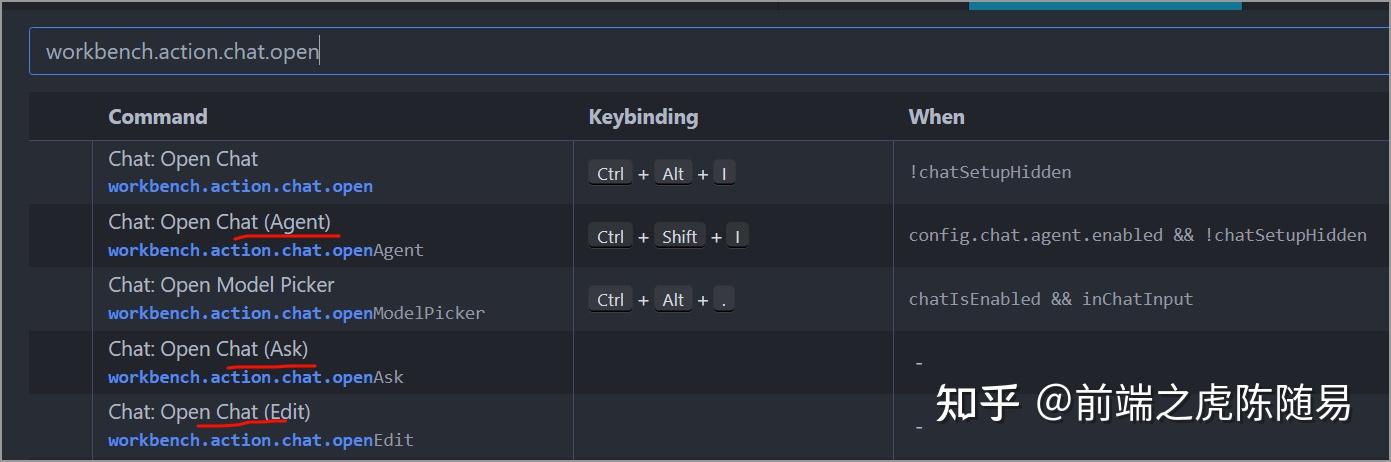Select the Chat: Open Chat (Edit) title
Screen dimensions: 1391x462
coord(209,412)
